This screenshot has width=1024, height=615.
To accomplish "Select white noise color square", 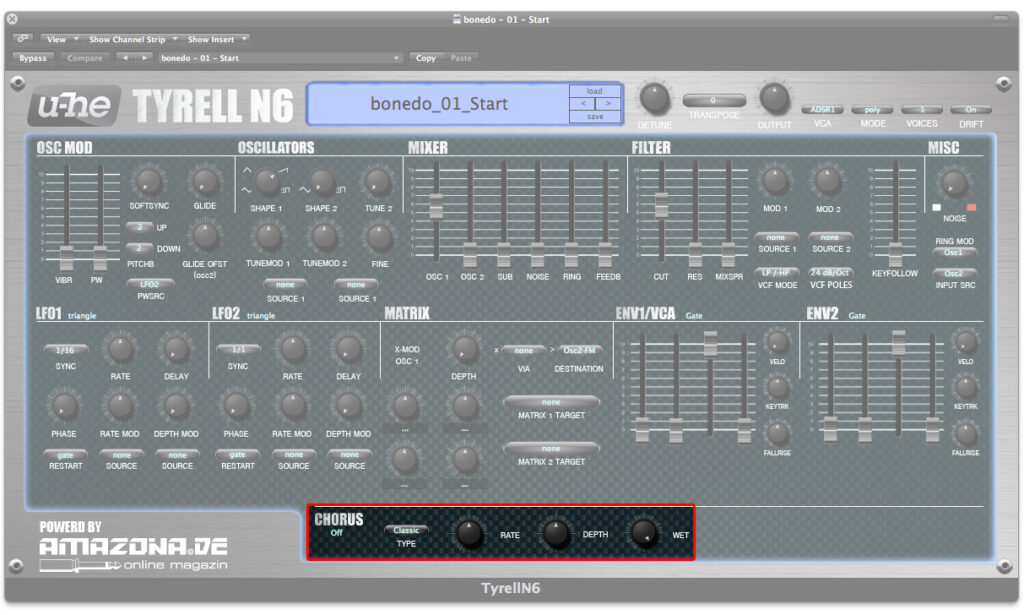I will coord(936,208).
